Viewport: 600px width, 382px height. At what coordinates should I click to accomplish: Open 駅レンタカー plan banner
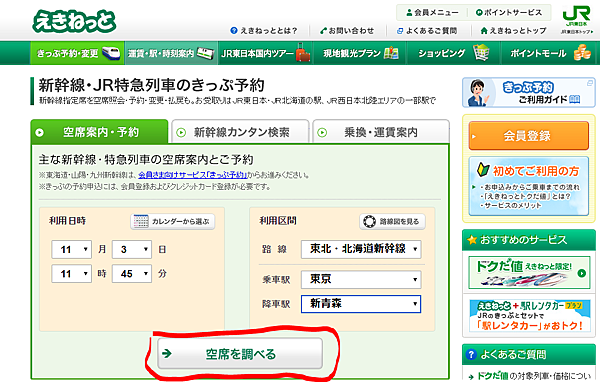pos(529,316)
